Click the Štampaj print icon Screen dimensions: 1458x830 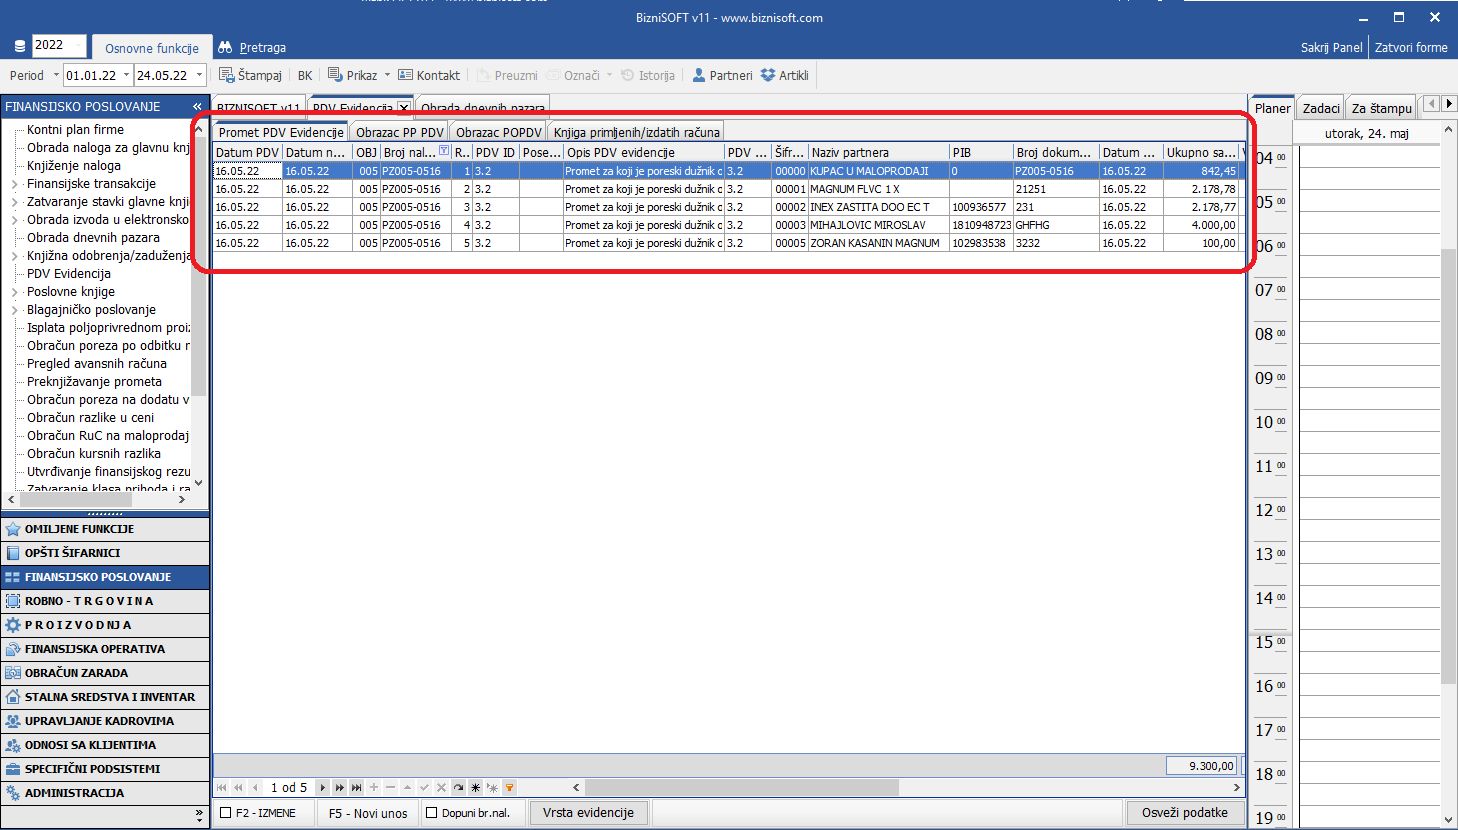[226, 75]
